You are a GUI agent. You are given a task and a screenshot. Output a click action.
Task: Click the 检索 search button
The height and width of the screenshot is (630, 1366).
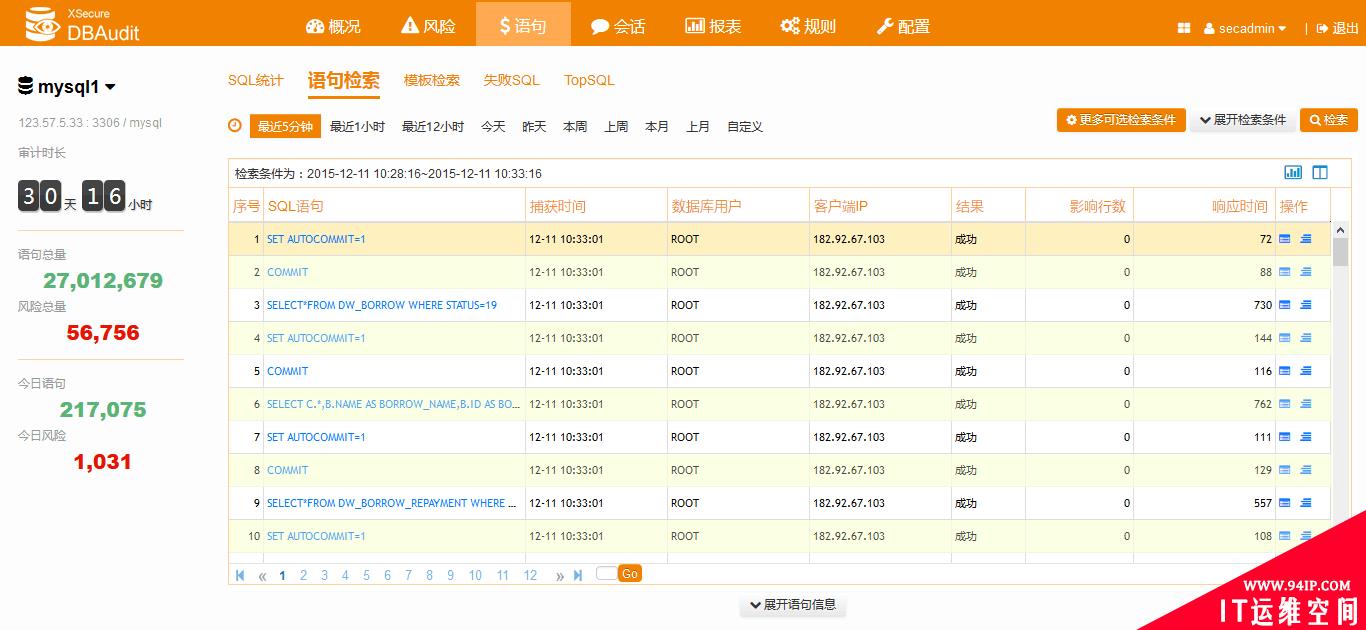point(1328,120)
